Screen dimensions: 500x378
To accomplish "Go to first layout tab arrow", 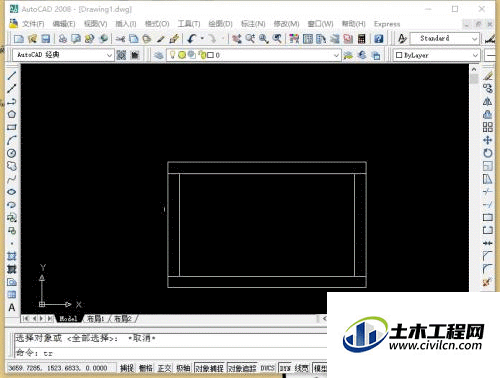I will pos(26,319).
